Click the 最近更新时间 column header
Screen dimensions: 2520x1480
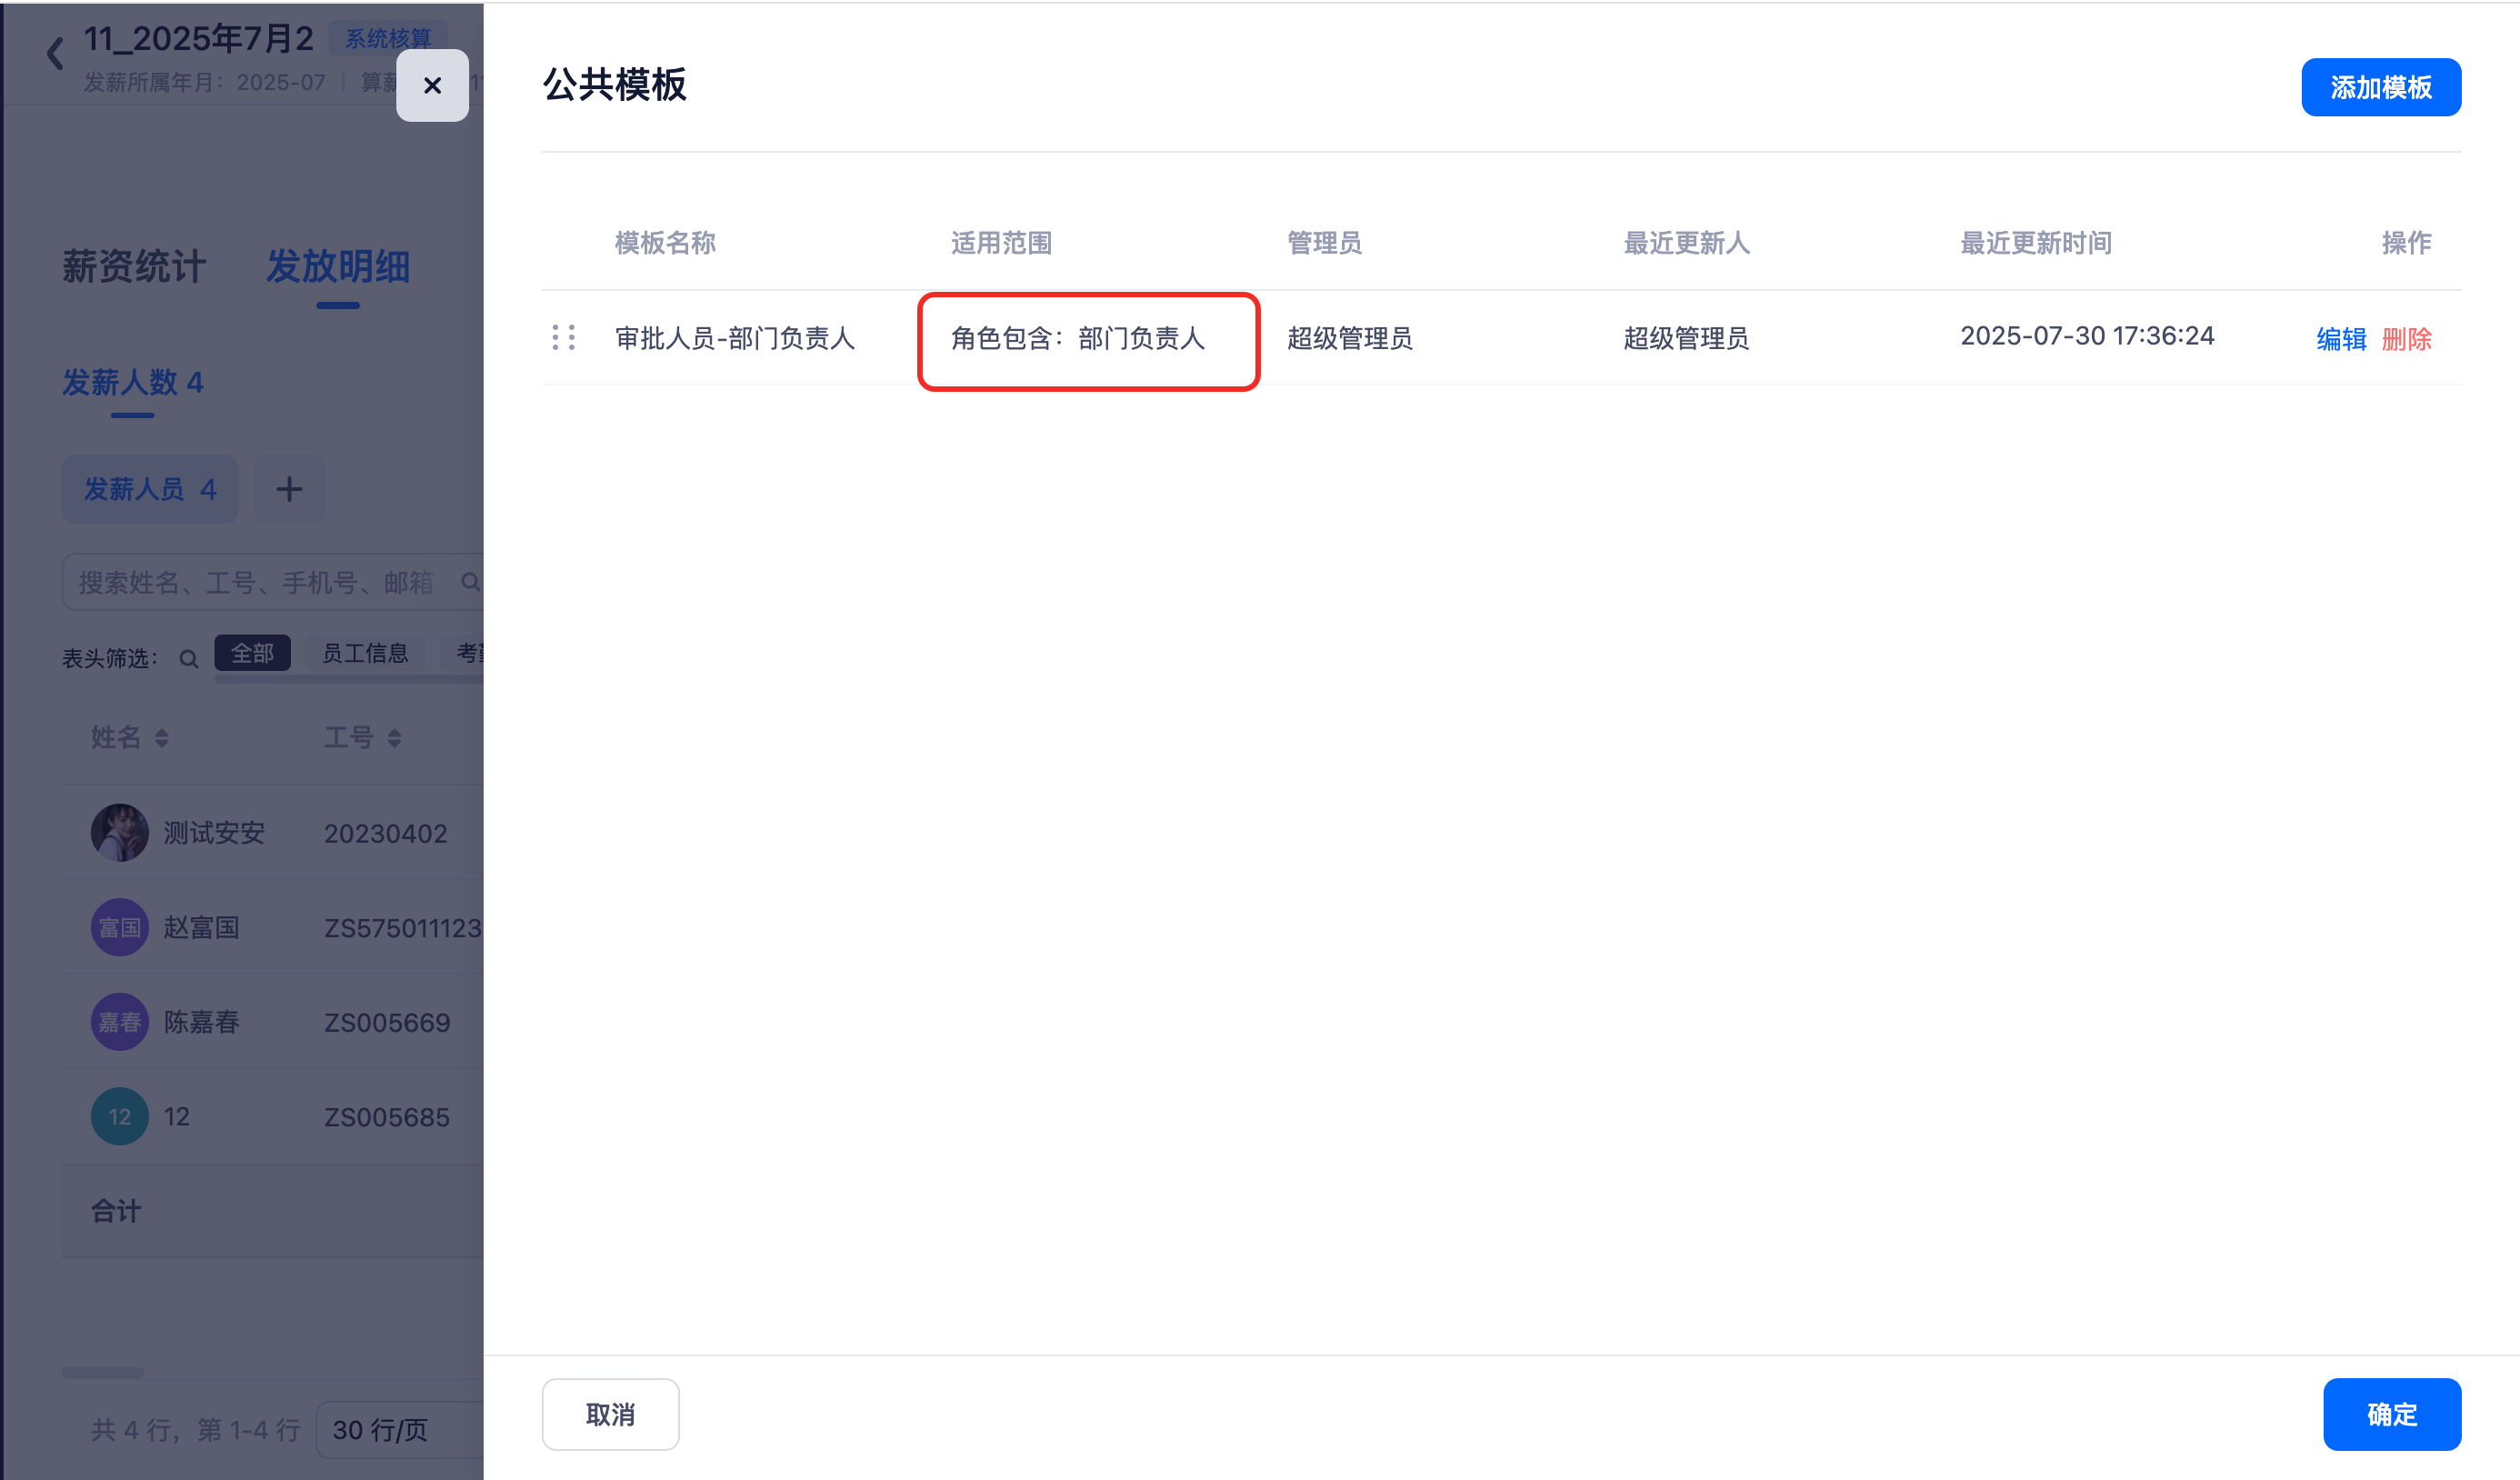[x=2036, y=243]
